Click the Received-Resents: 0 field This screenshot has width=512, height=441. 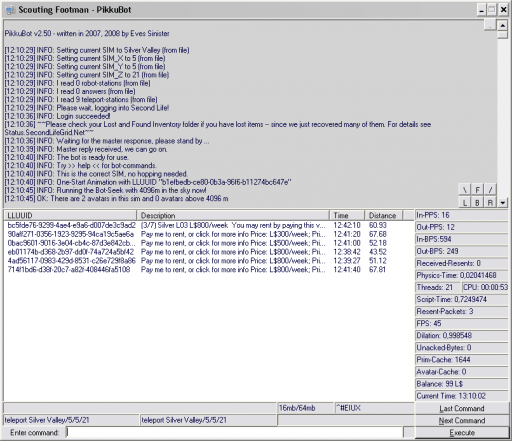(462, 263)
